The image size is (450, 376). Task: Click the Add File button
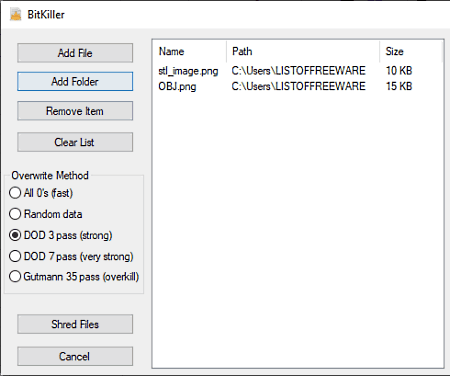(x=75, y=53)
